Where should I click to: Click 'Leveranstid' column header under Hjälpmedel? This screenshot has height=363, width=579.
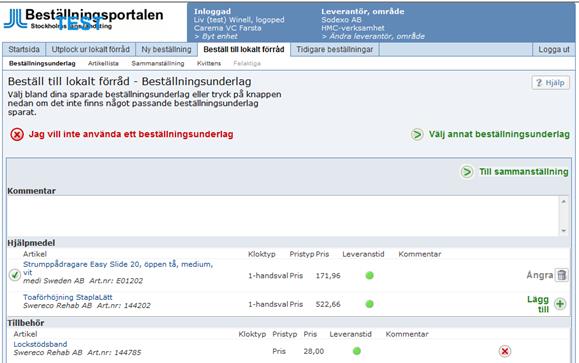[x=363, y=254]
